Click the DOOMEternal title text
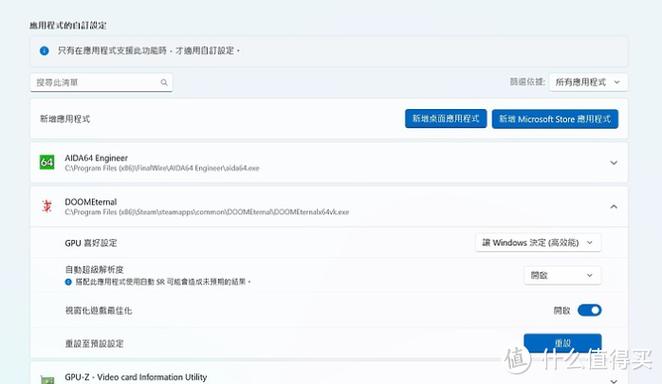This screenshot has width=662, height=384. pyautogui.click(x=90, y=202)
